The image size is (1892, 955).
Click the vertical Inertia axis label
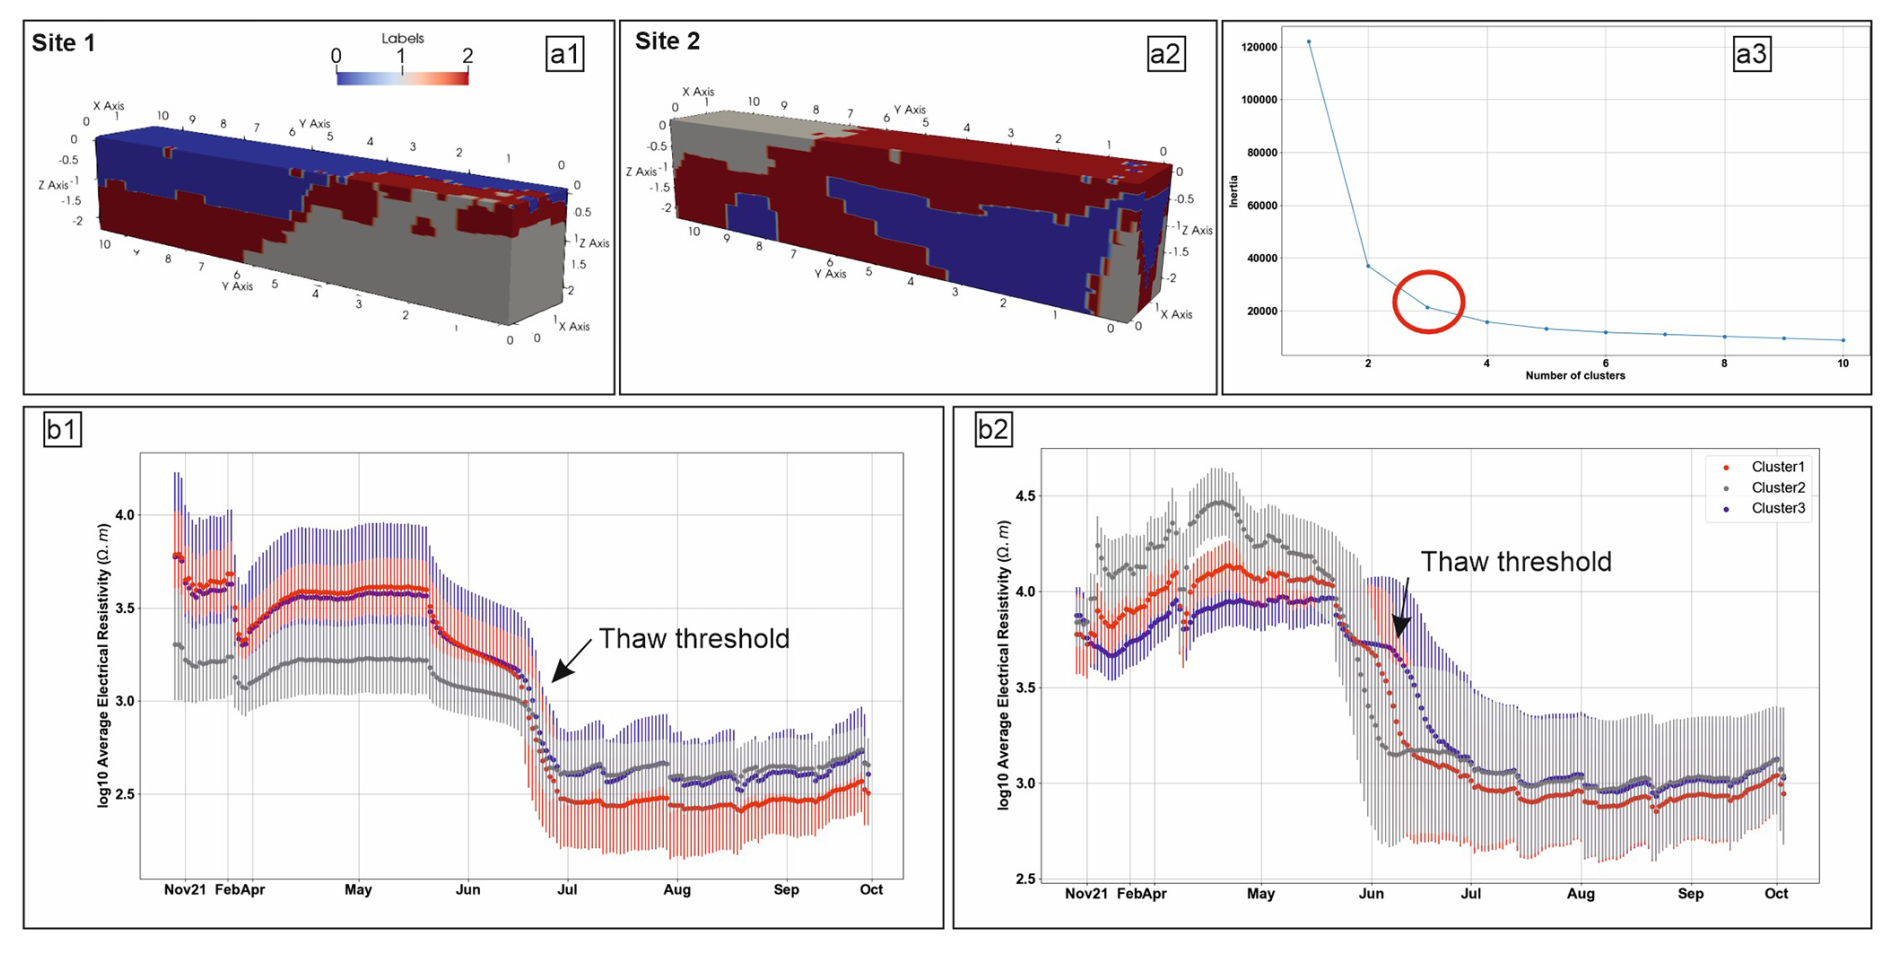coord(1234,192)
